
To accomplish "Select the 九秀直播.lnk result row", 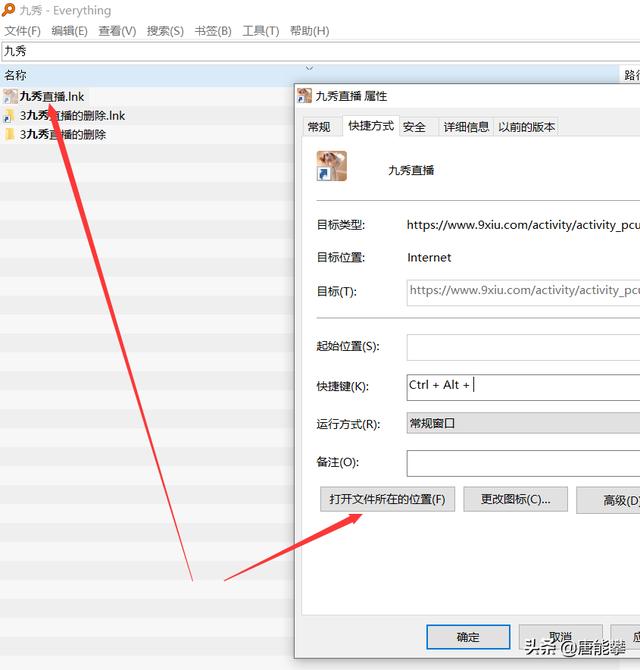I will coord(147,97).
